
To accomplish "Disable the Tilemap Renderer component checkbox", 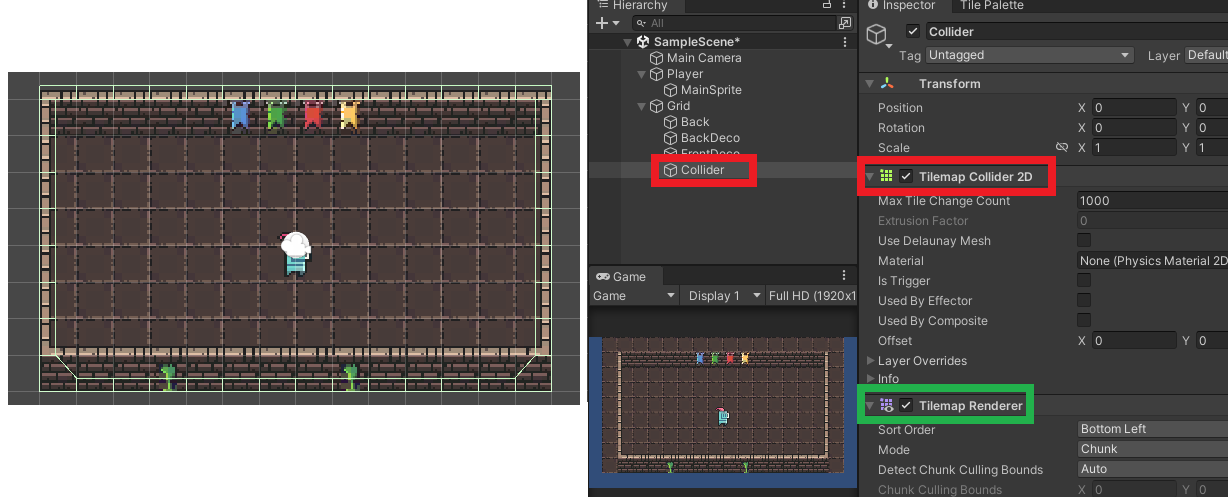I will pyautogui.click(x=906, y=405).
